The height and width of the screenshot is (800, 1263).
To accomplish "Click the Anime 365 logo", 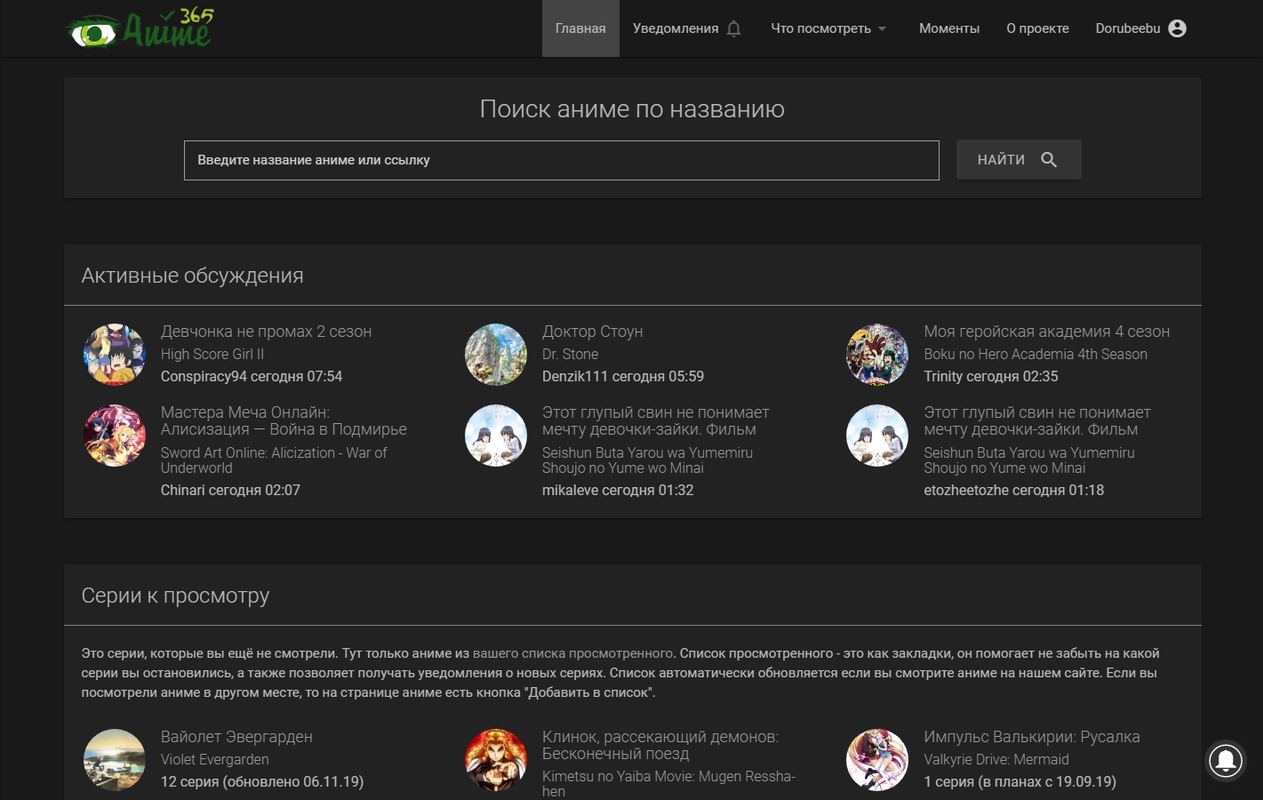I will 140,29.
